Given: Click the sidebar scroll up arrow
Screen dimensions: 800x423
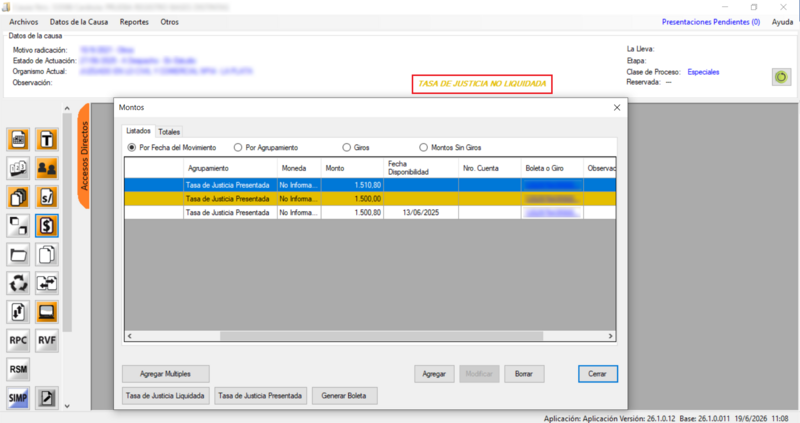Looking at the screenshot, I should 67,108.
